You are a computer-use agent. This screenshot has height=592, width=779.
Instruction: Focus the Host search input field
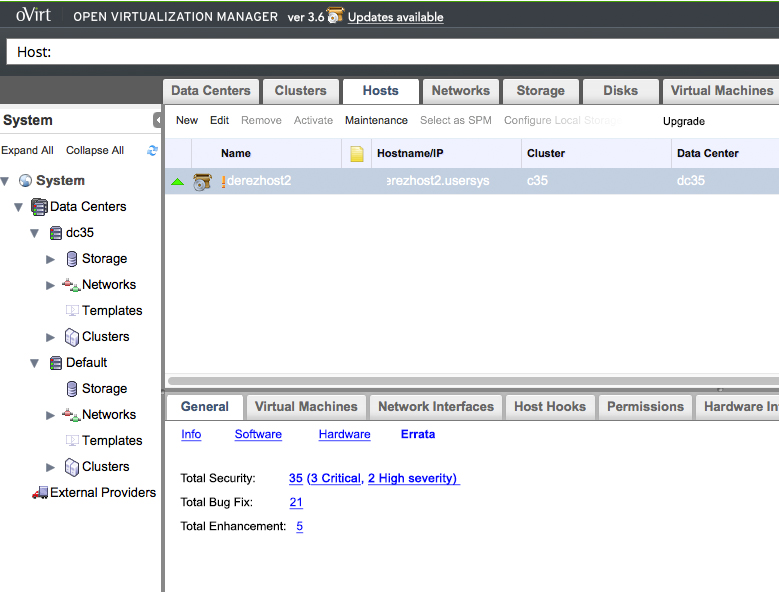pyautogui.click(x=400, y=52)
